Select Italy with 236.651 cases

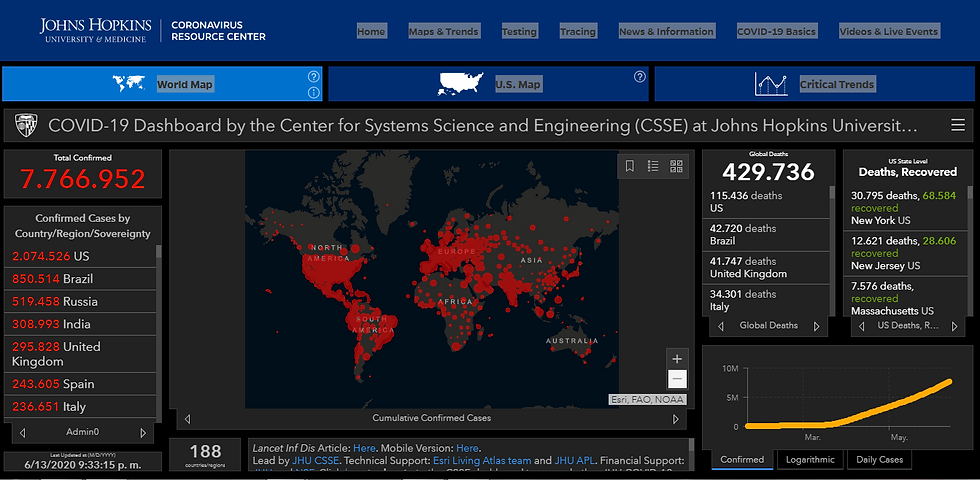click(80, 406)
